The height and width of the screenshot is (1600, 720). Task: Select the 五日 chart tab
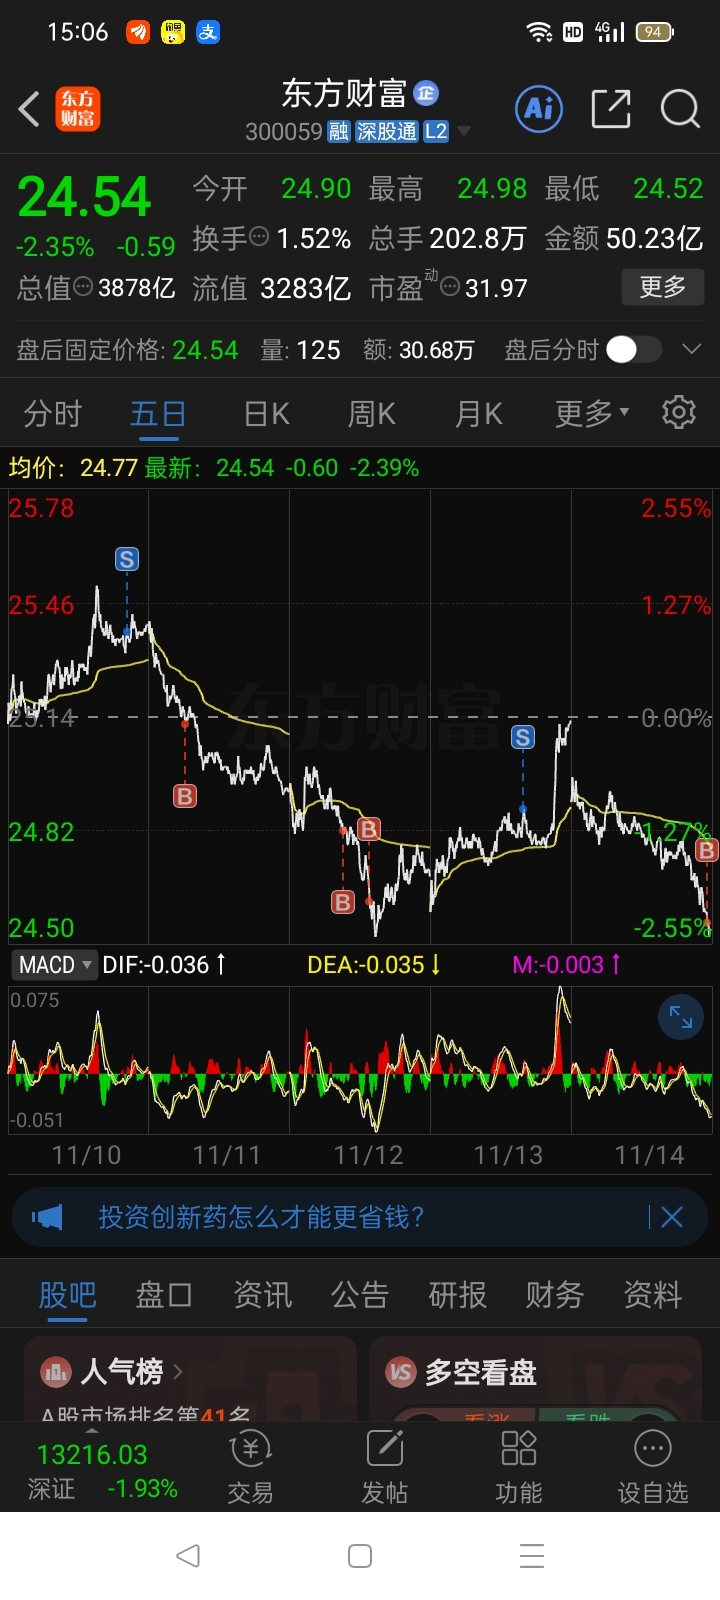click(x=158, y=413)
